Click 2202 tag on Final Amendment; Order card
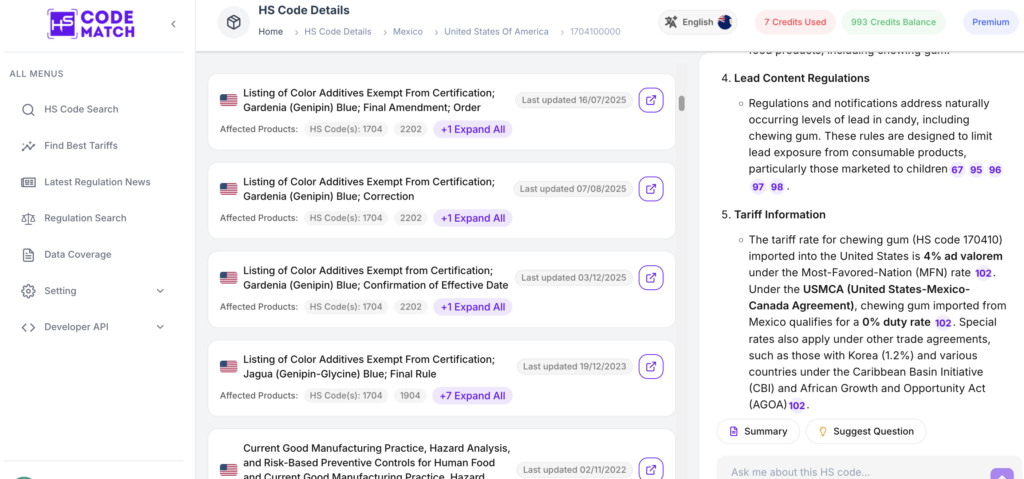 410,129
